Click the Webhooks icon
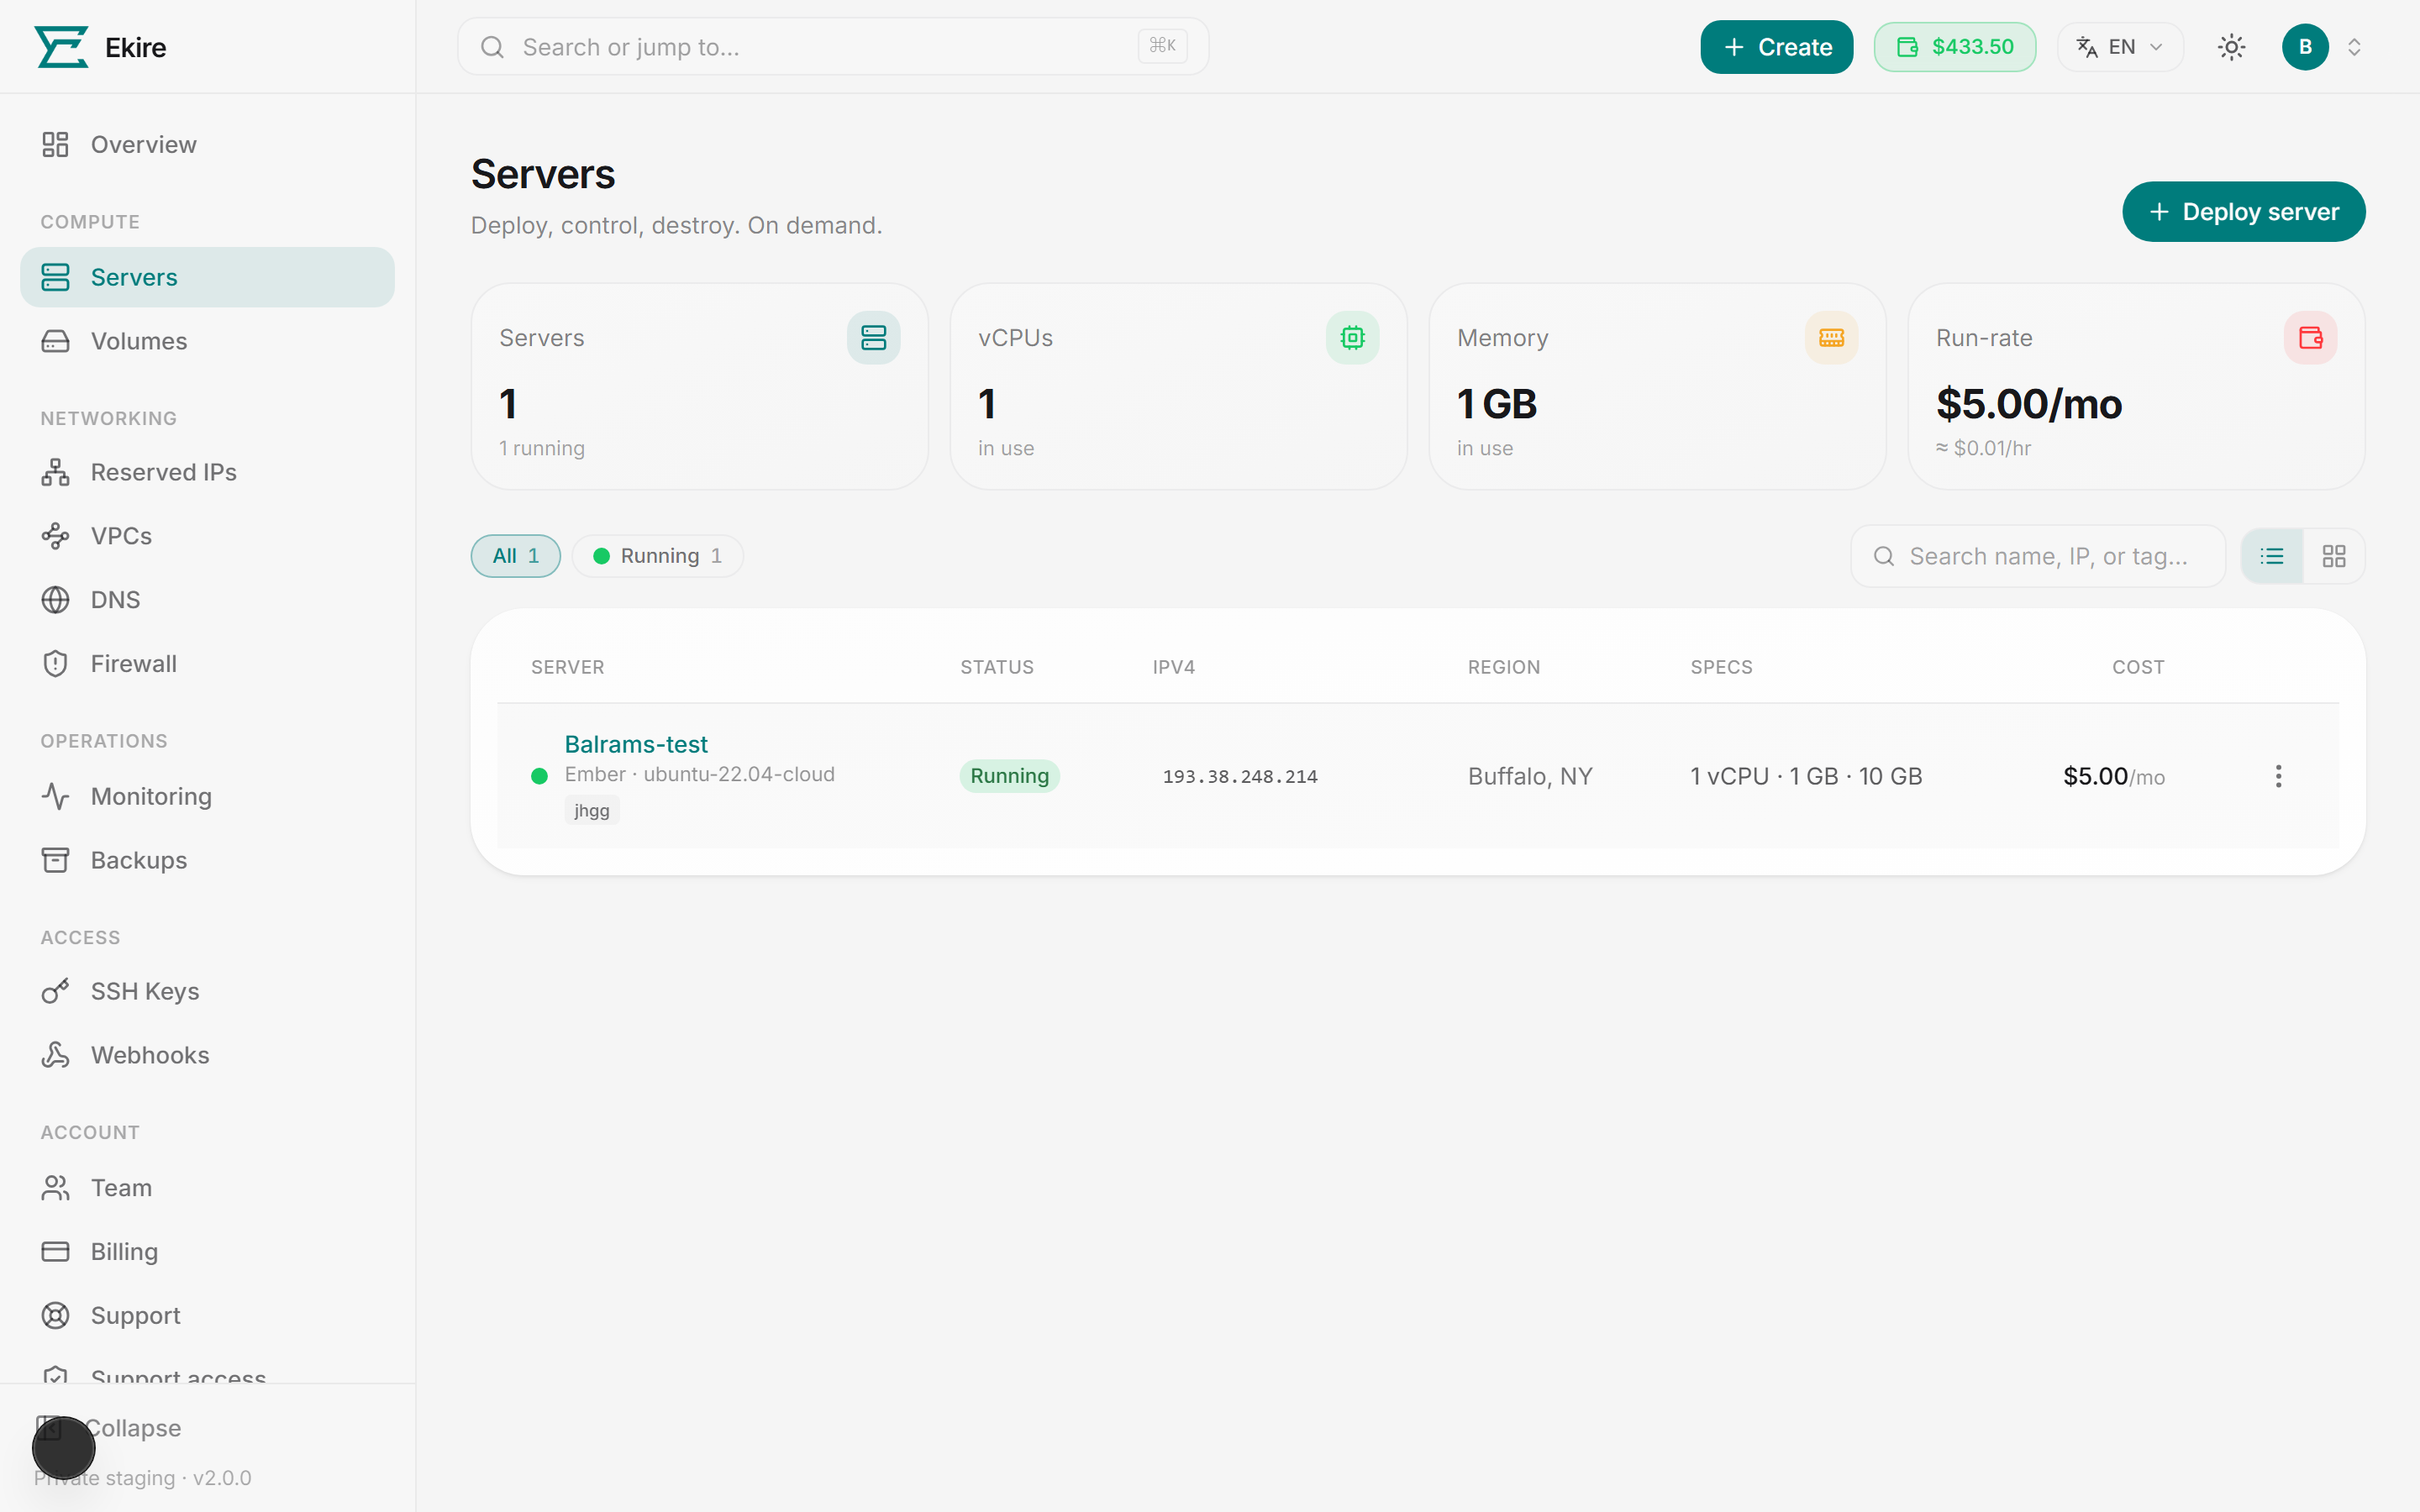2420x1512 pixels. tap(55, 1055)
